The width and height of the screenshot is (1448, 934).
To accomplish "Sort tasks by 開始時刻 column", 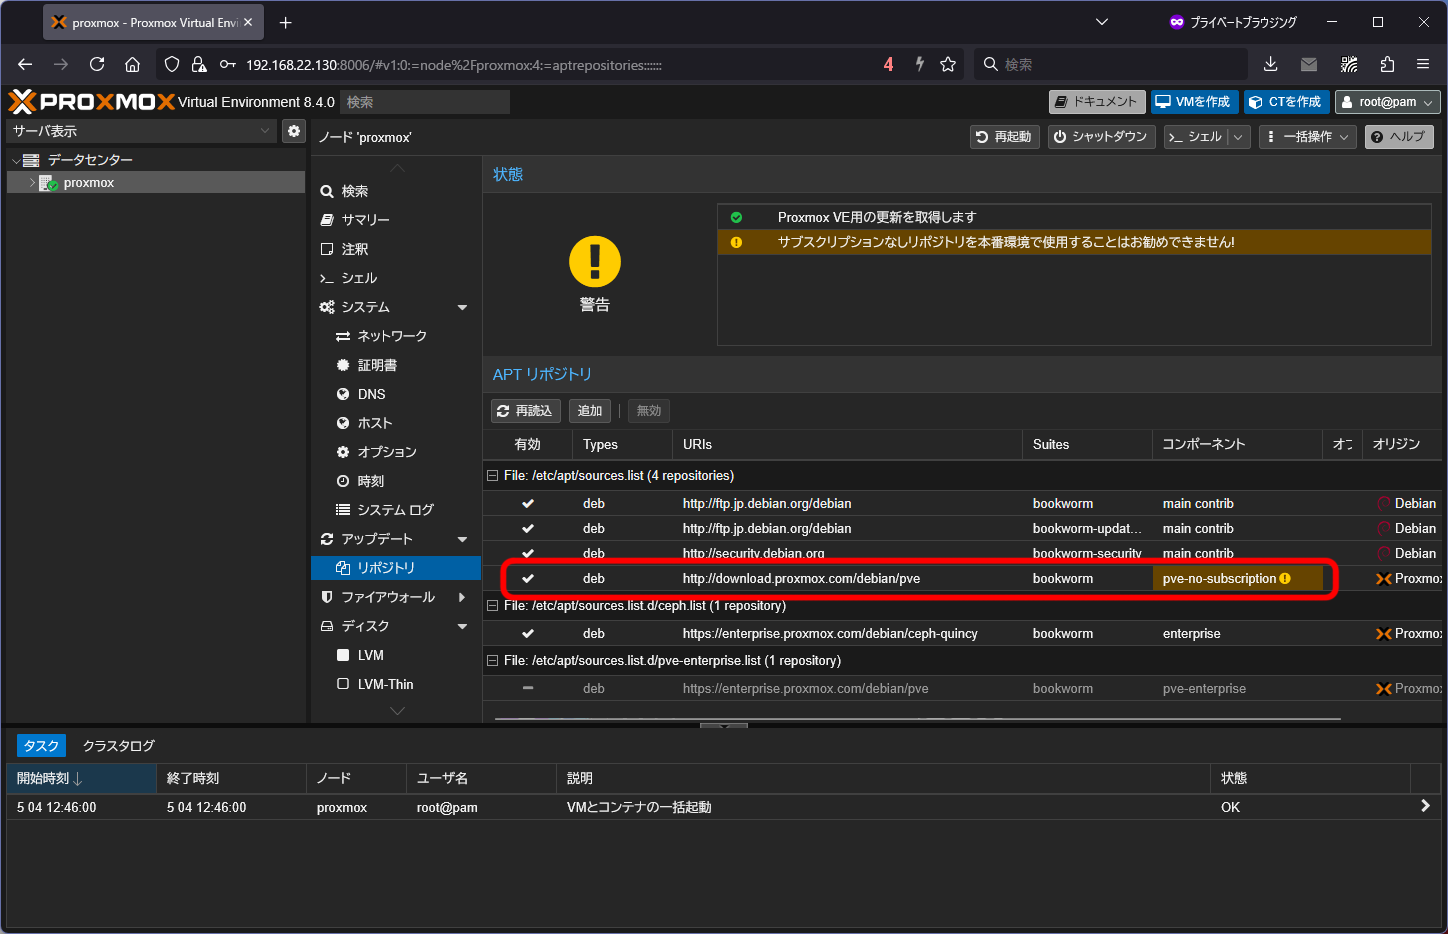I will tap(81, 778).
